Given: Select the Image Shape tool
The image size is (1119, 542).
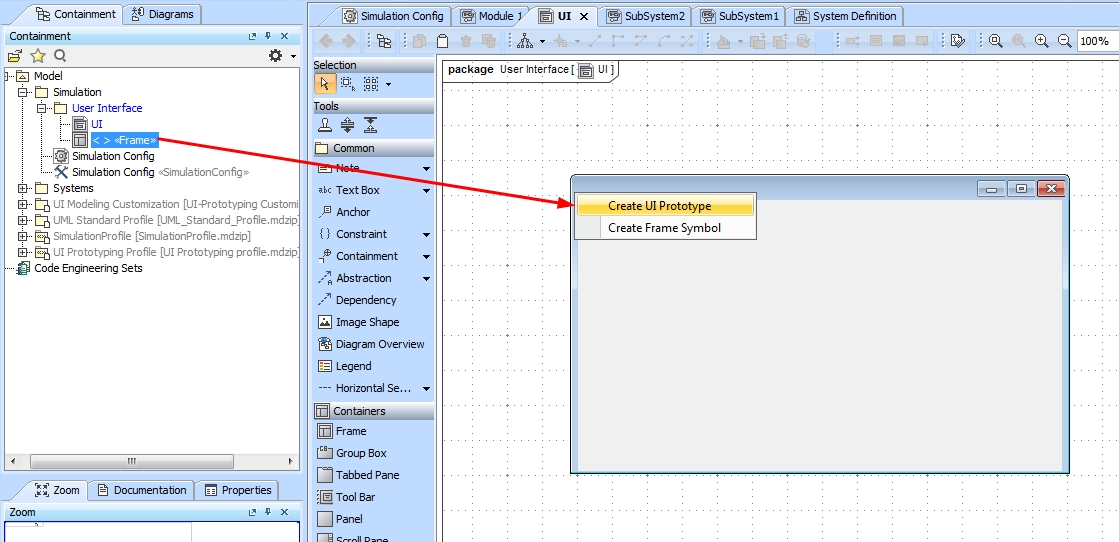Looking at the screenshot, I should (x=366, y=322).
